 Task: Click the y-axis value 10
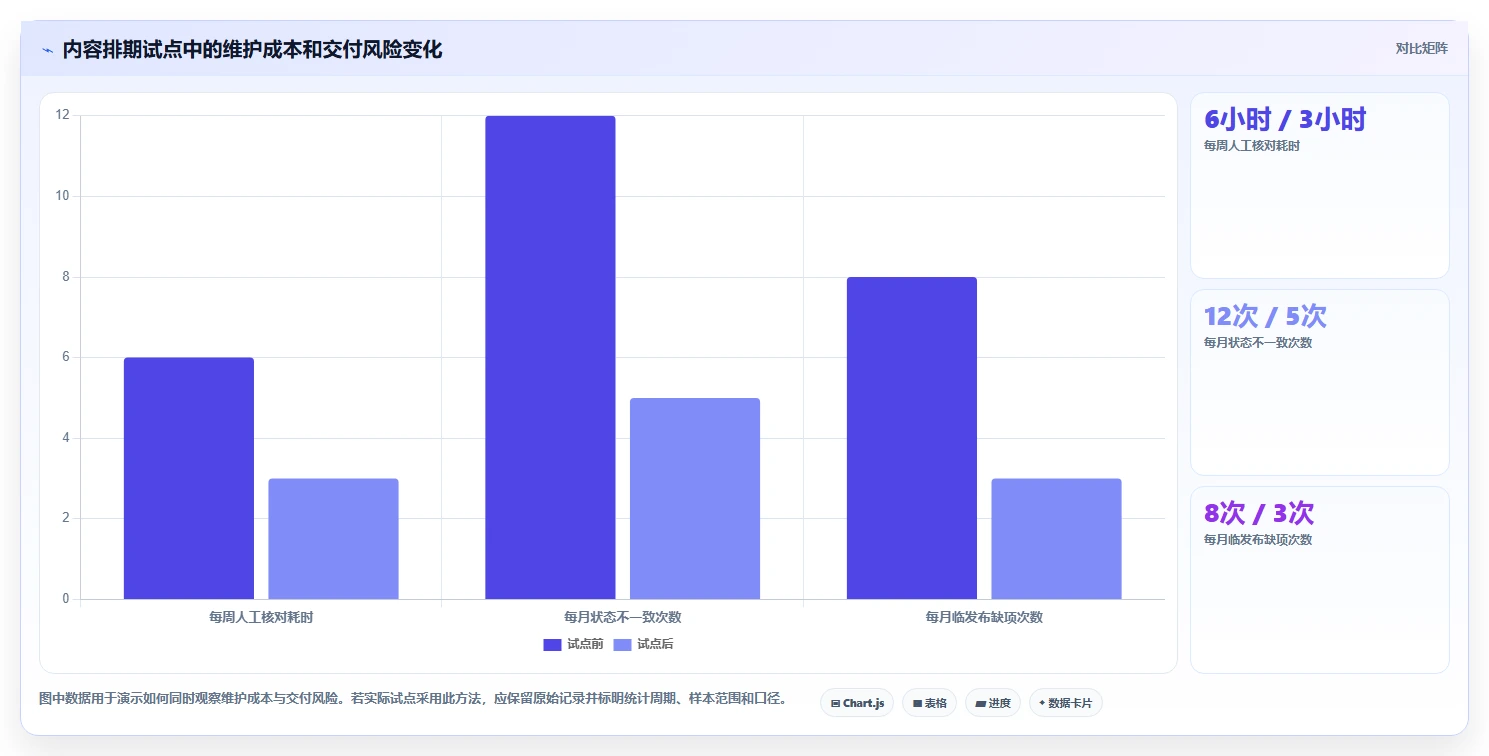click(x=63, y=196)
